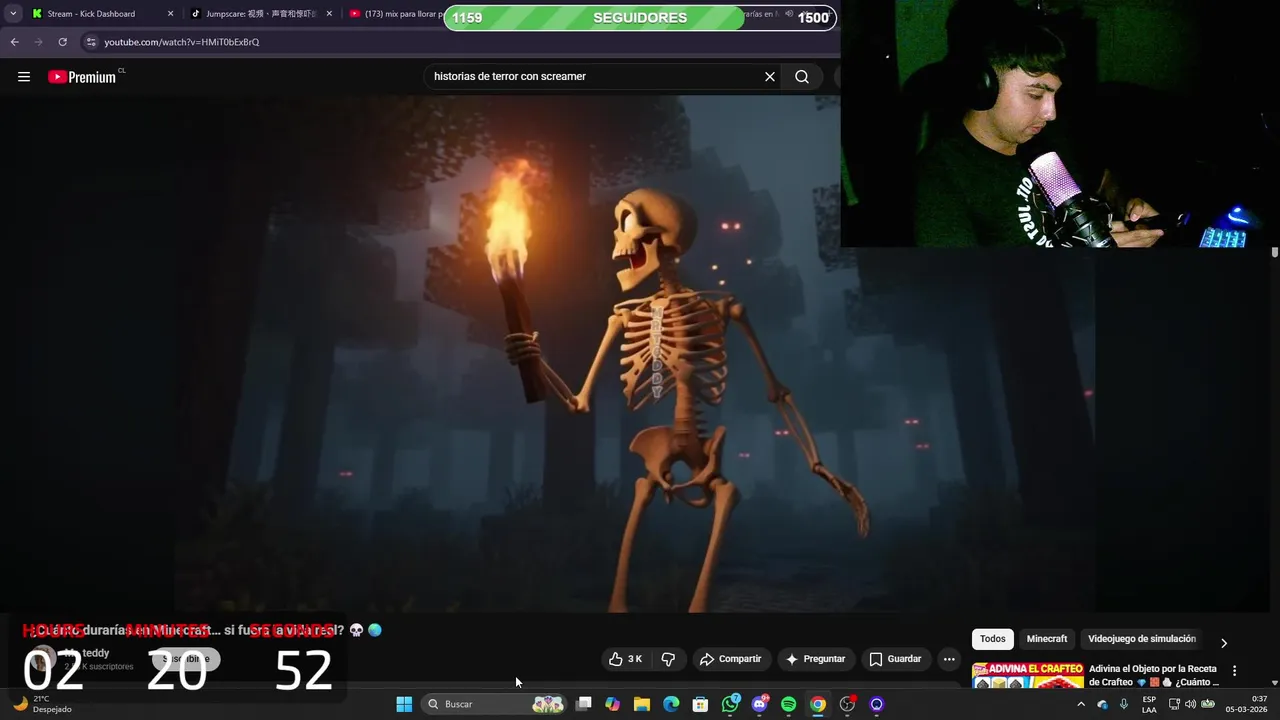Screen dimensions: 1280x720
Task: Run search with magnifying glass button
Action: point(802,77)
